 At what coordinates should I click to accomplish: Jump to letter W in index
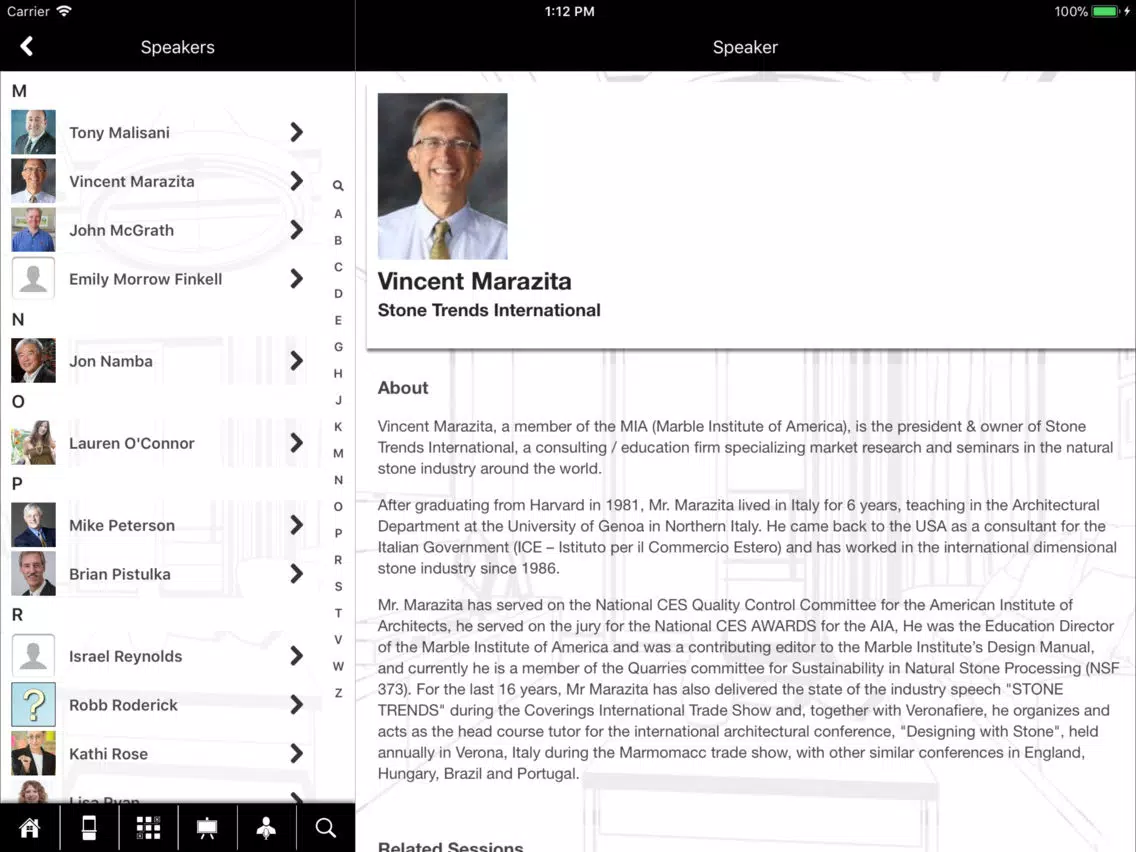click(338, 667)
